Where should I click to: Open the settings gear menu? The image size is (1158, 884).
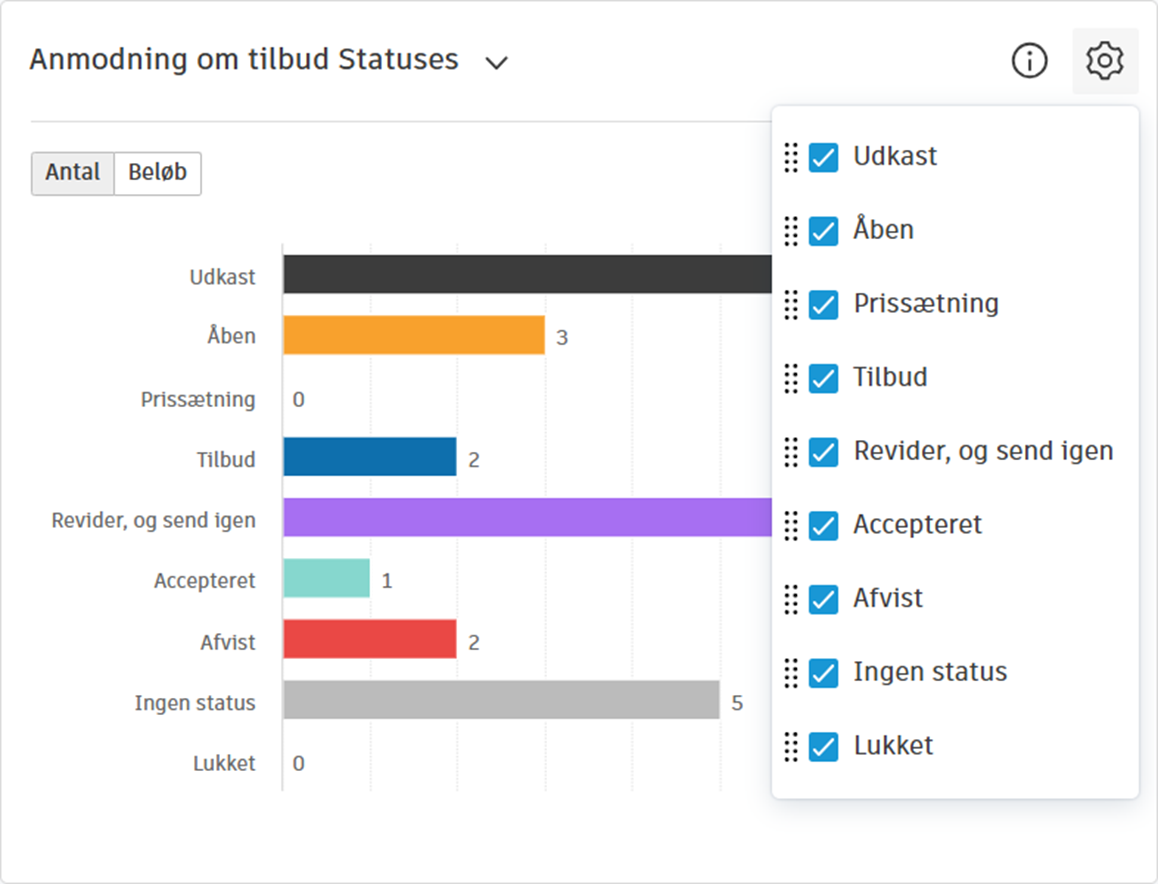pyautogui.click(x=1105, y=61)
